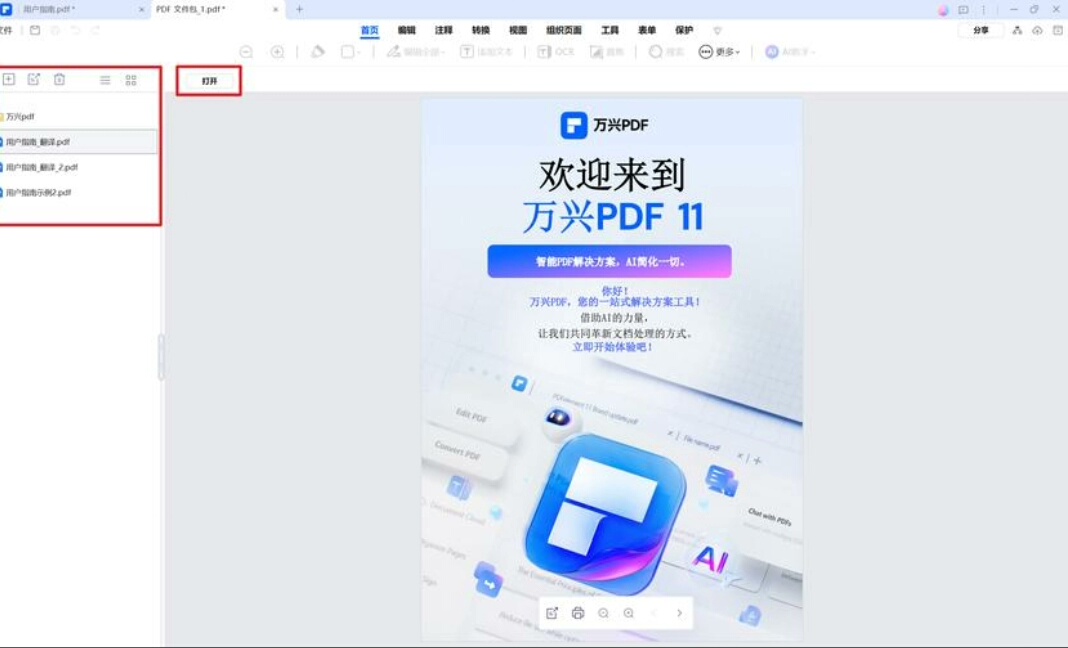Click the print icon in the preview floating bar
The width and height of the screenshot is (1068, 648).
point(578,613)
